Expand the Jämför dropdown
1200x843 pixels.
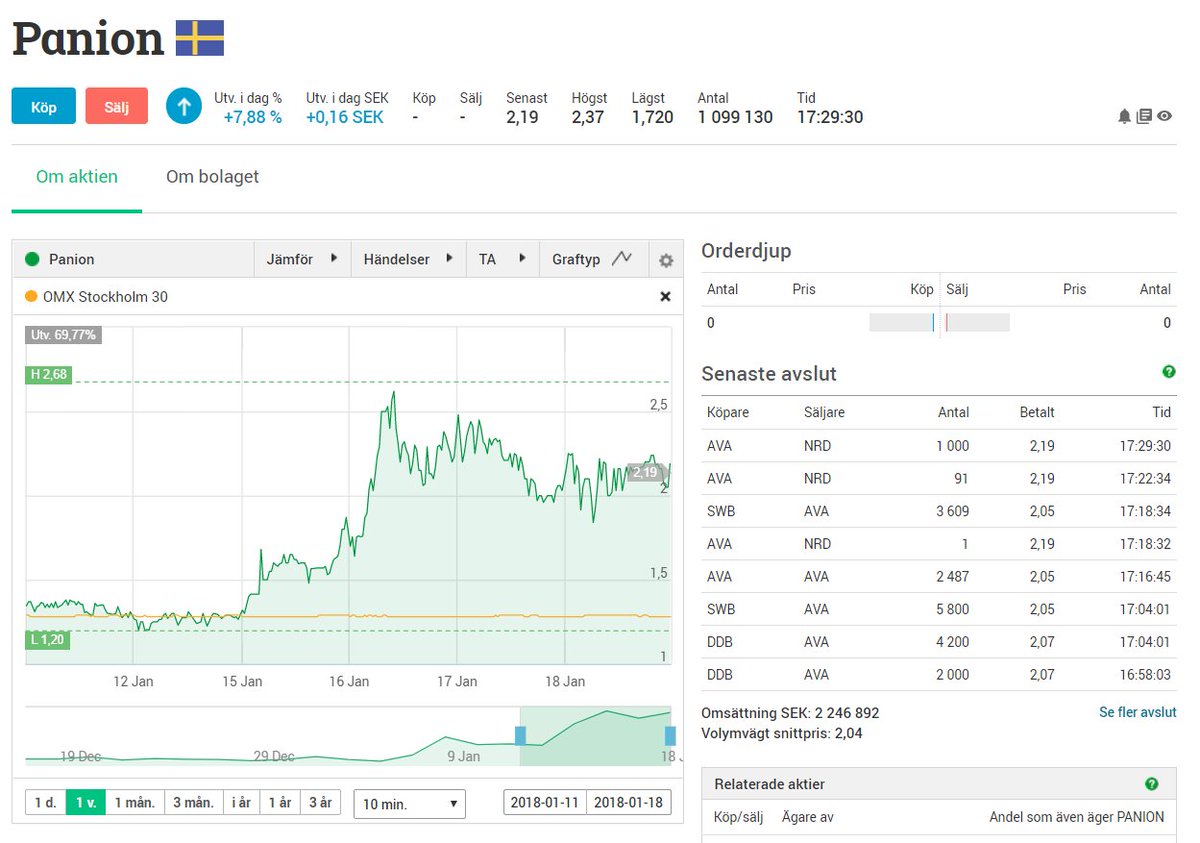[x=303, y=259]
